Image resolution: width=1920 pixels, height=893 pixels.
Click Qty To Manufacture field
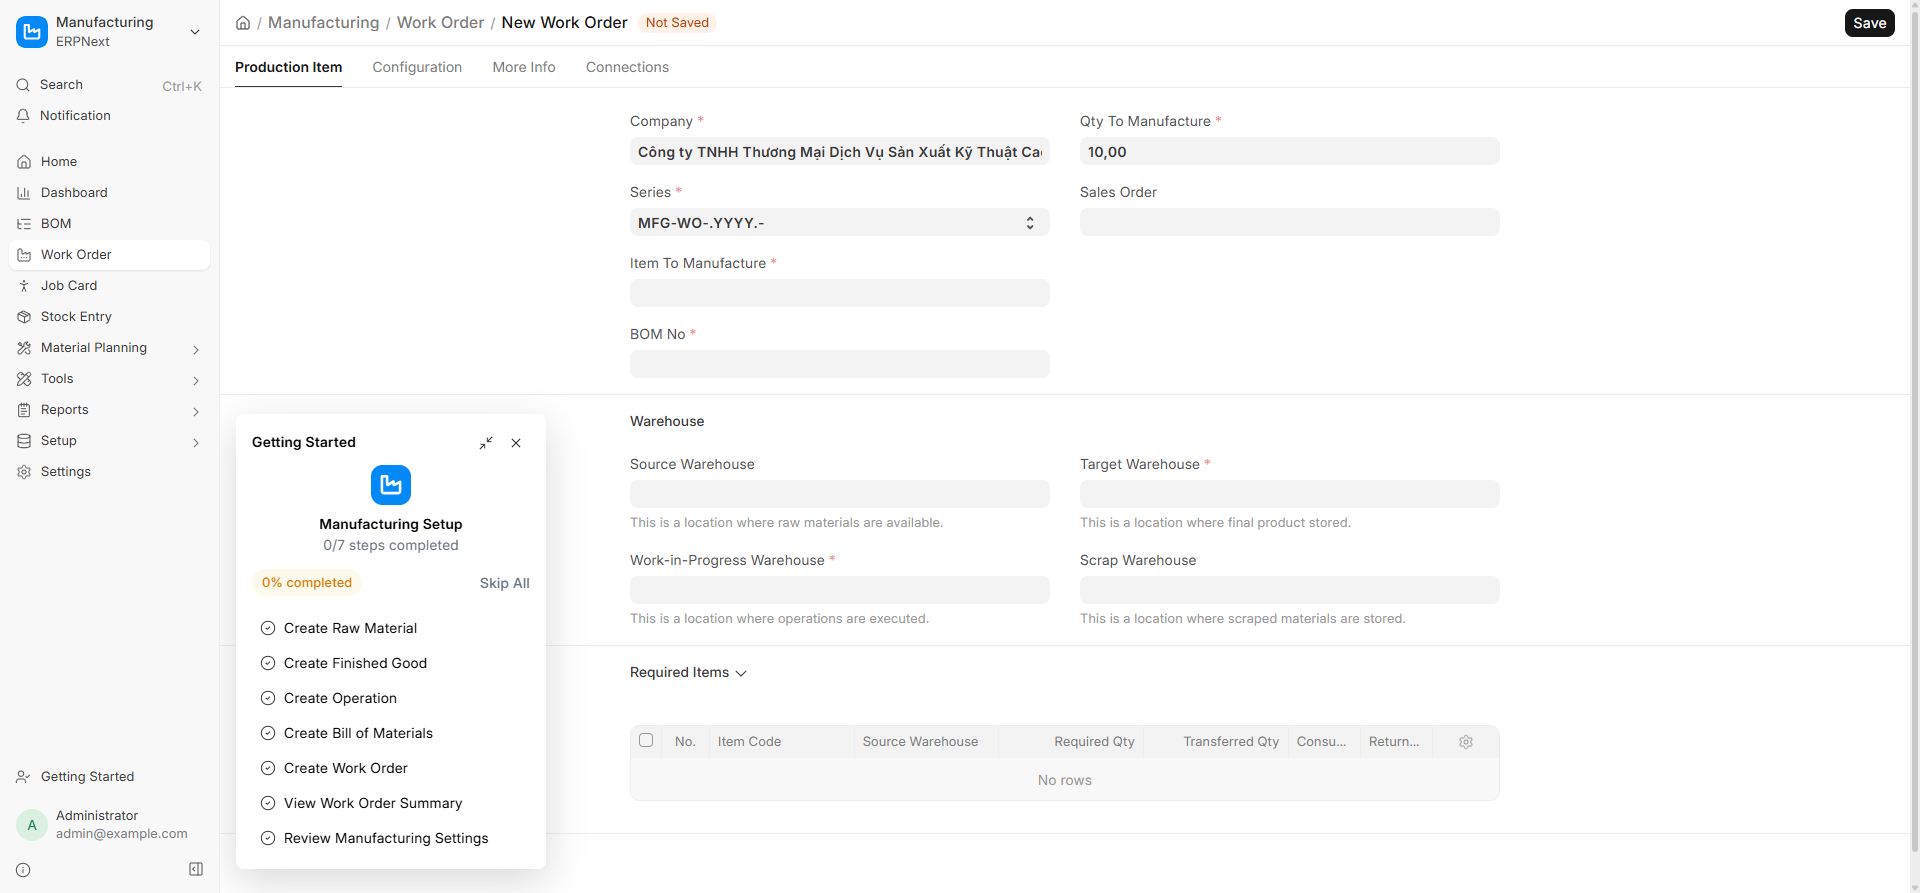[x=1290, y=152]
